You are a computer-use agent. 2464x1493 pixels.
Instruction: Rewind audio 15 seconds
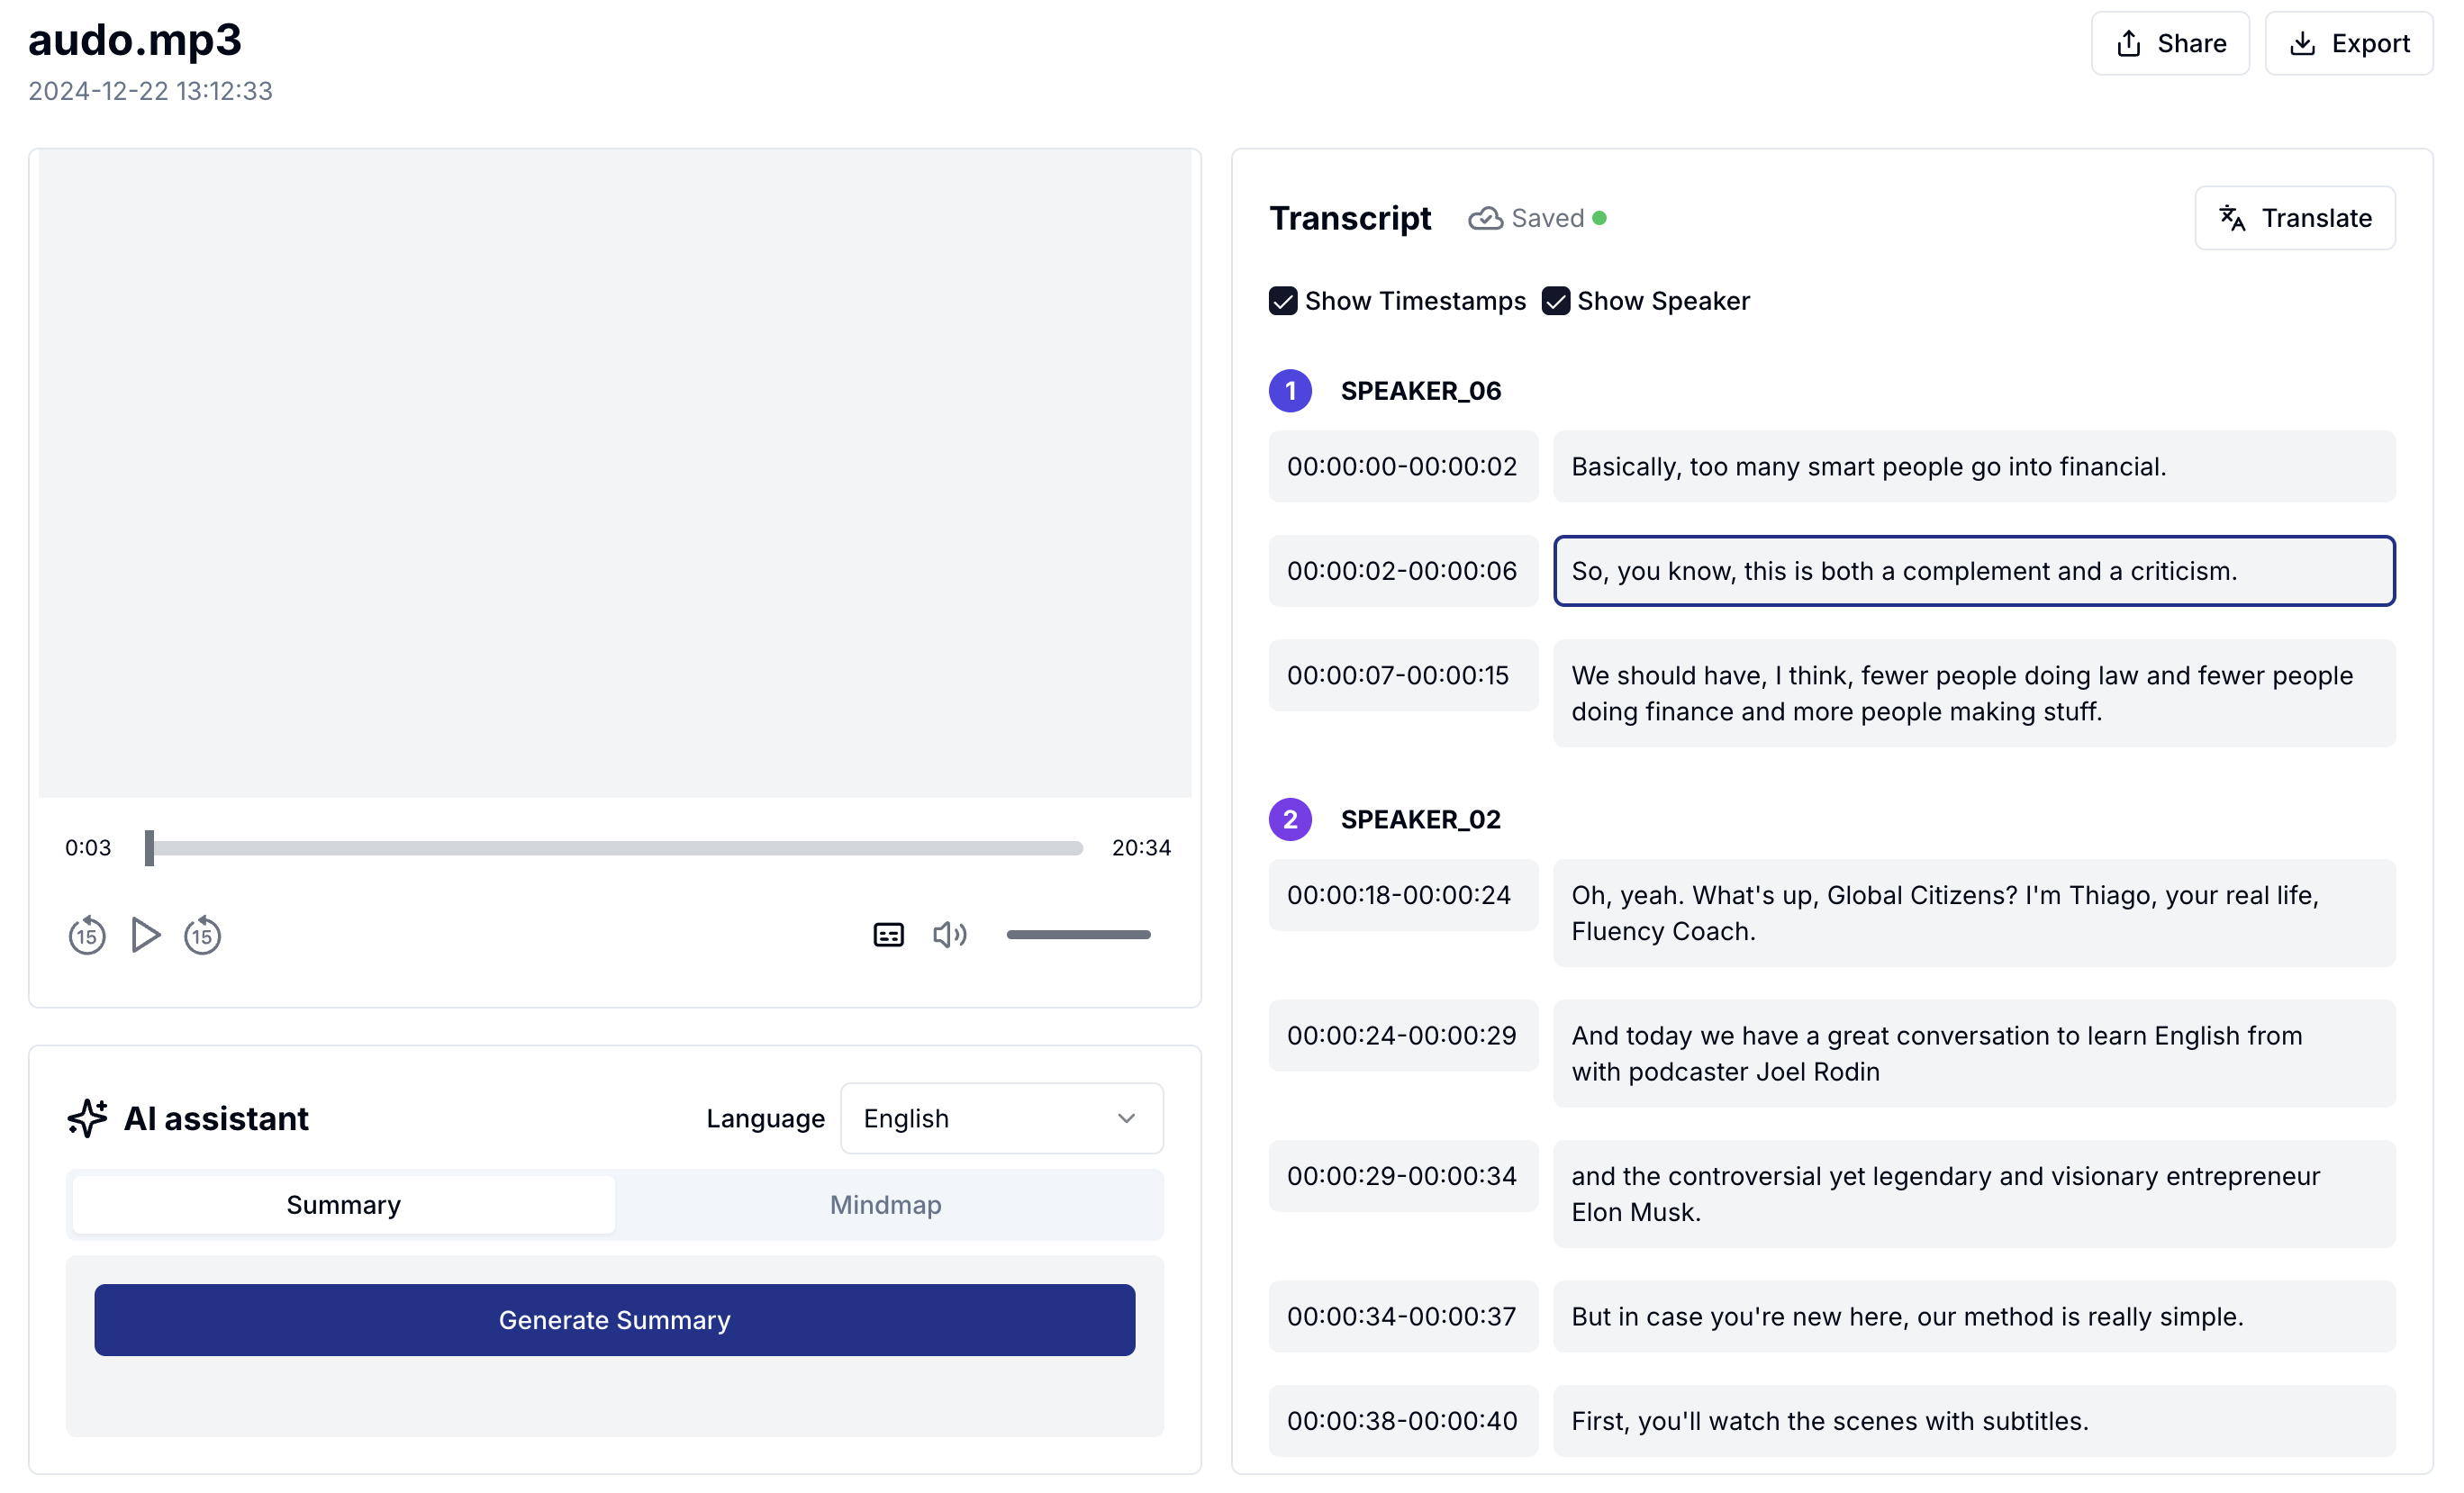87,935
